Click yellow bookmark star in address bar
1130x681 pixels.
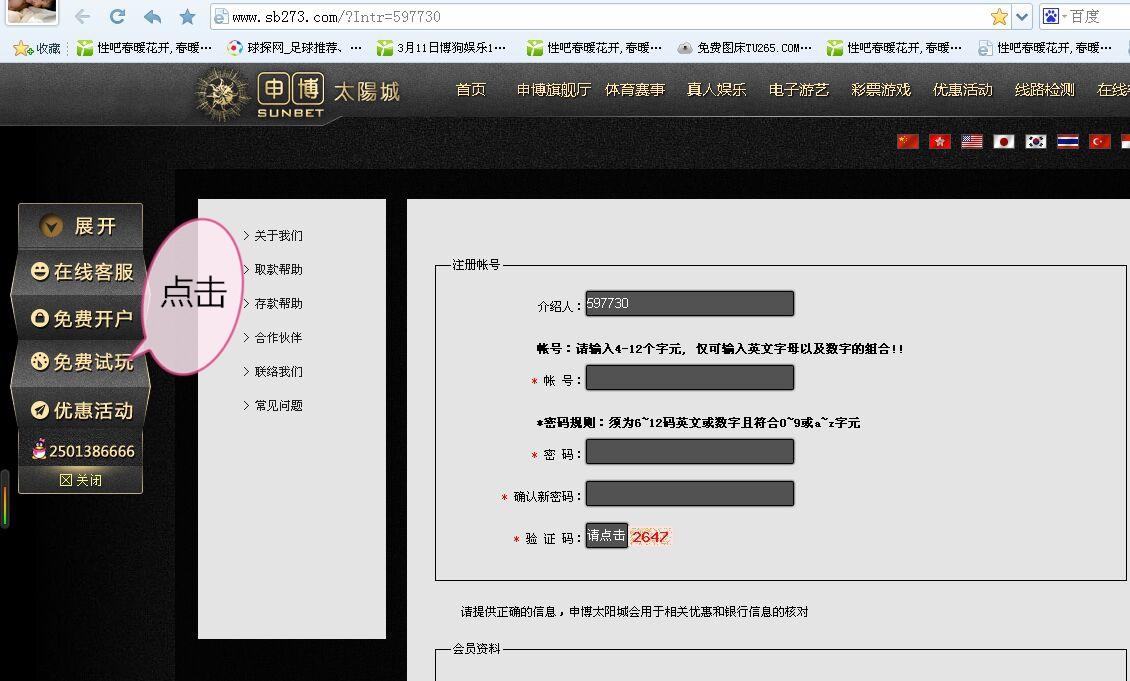click(x=999, y=17)
